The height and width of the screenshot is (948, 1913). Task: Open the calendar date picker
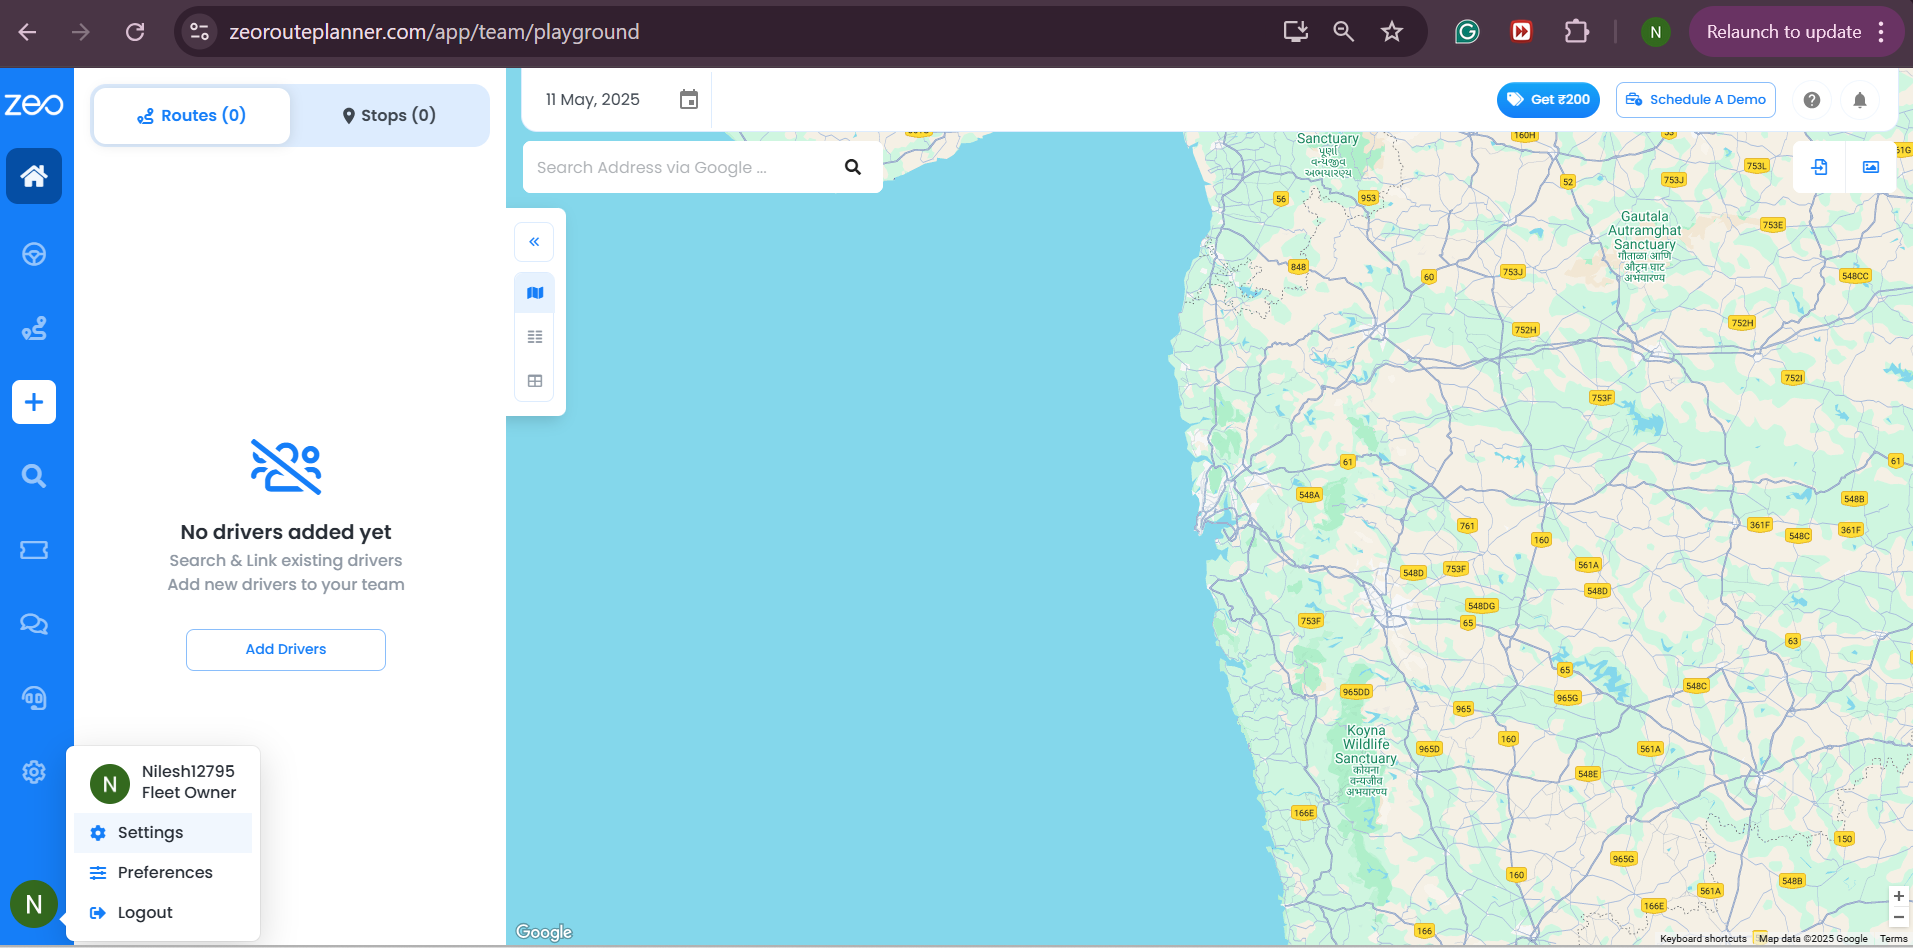click(x=688, y=100)
